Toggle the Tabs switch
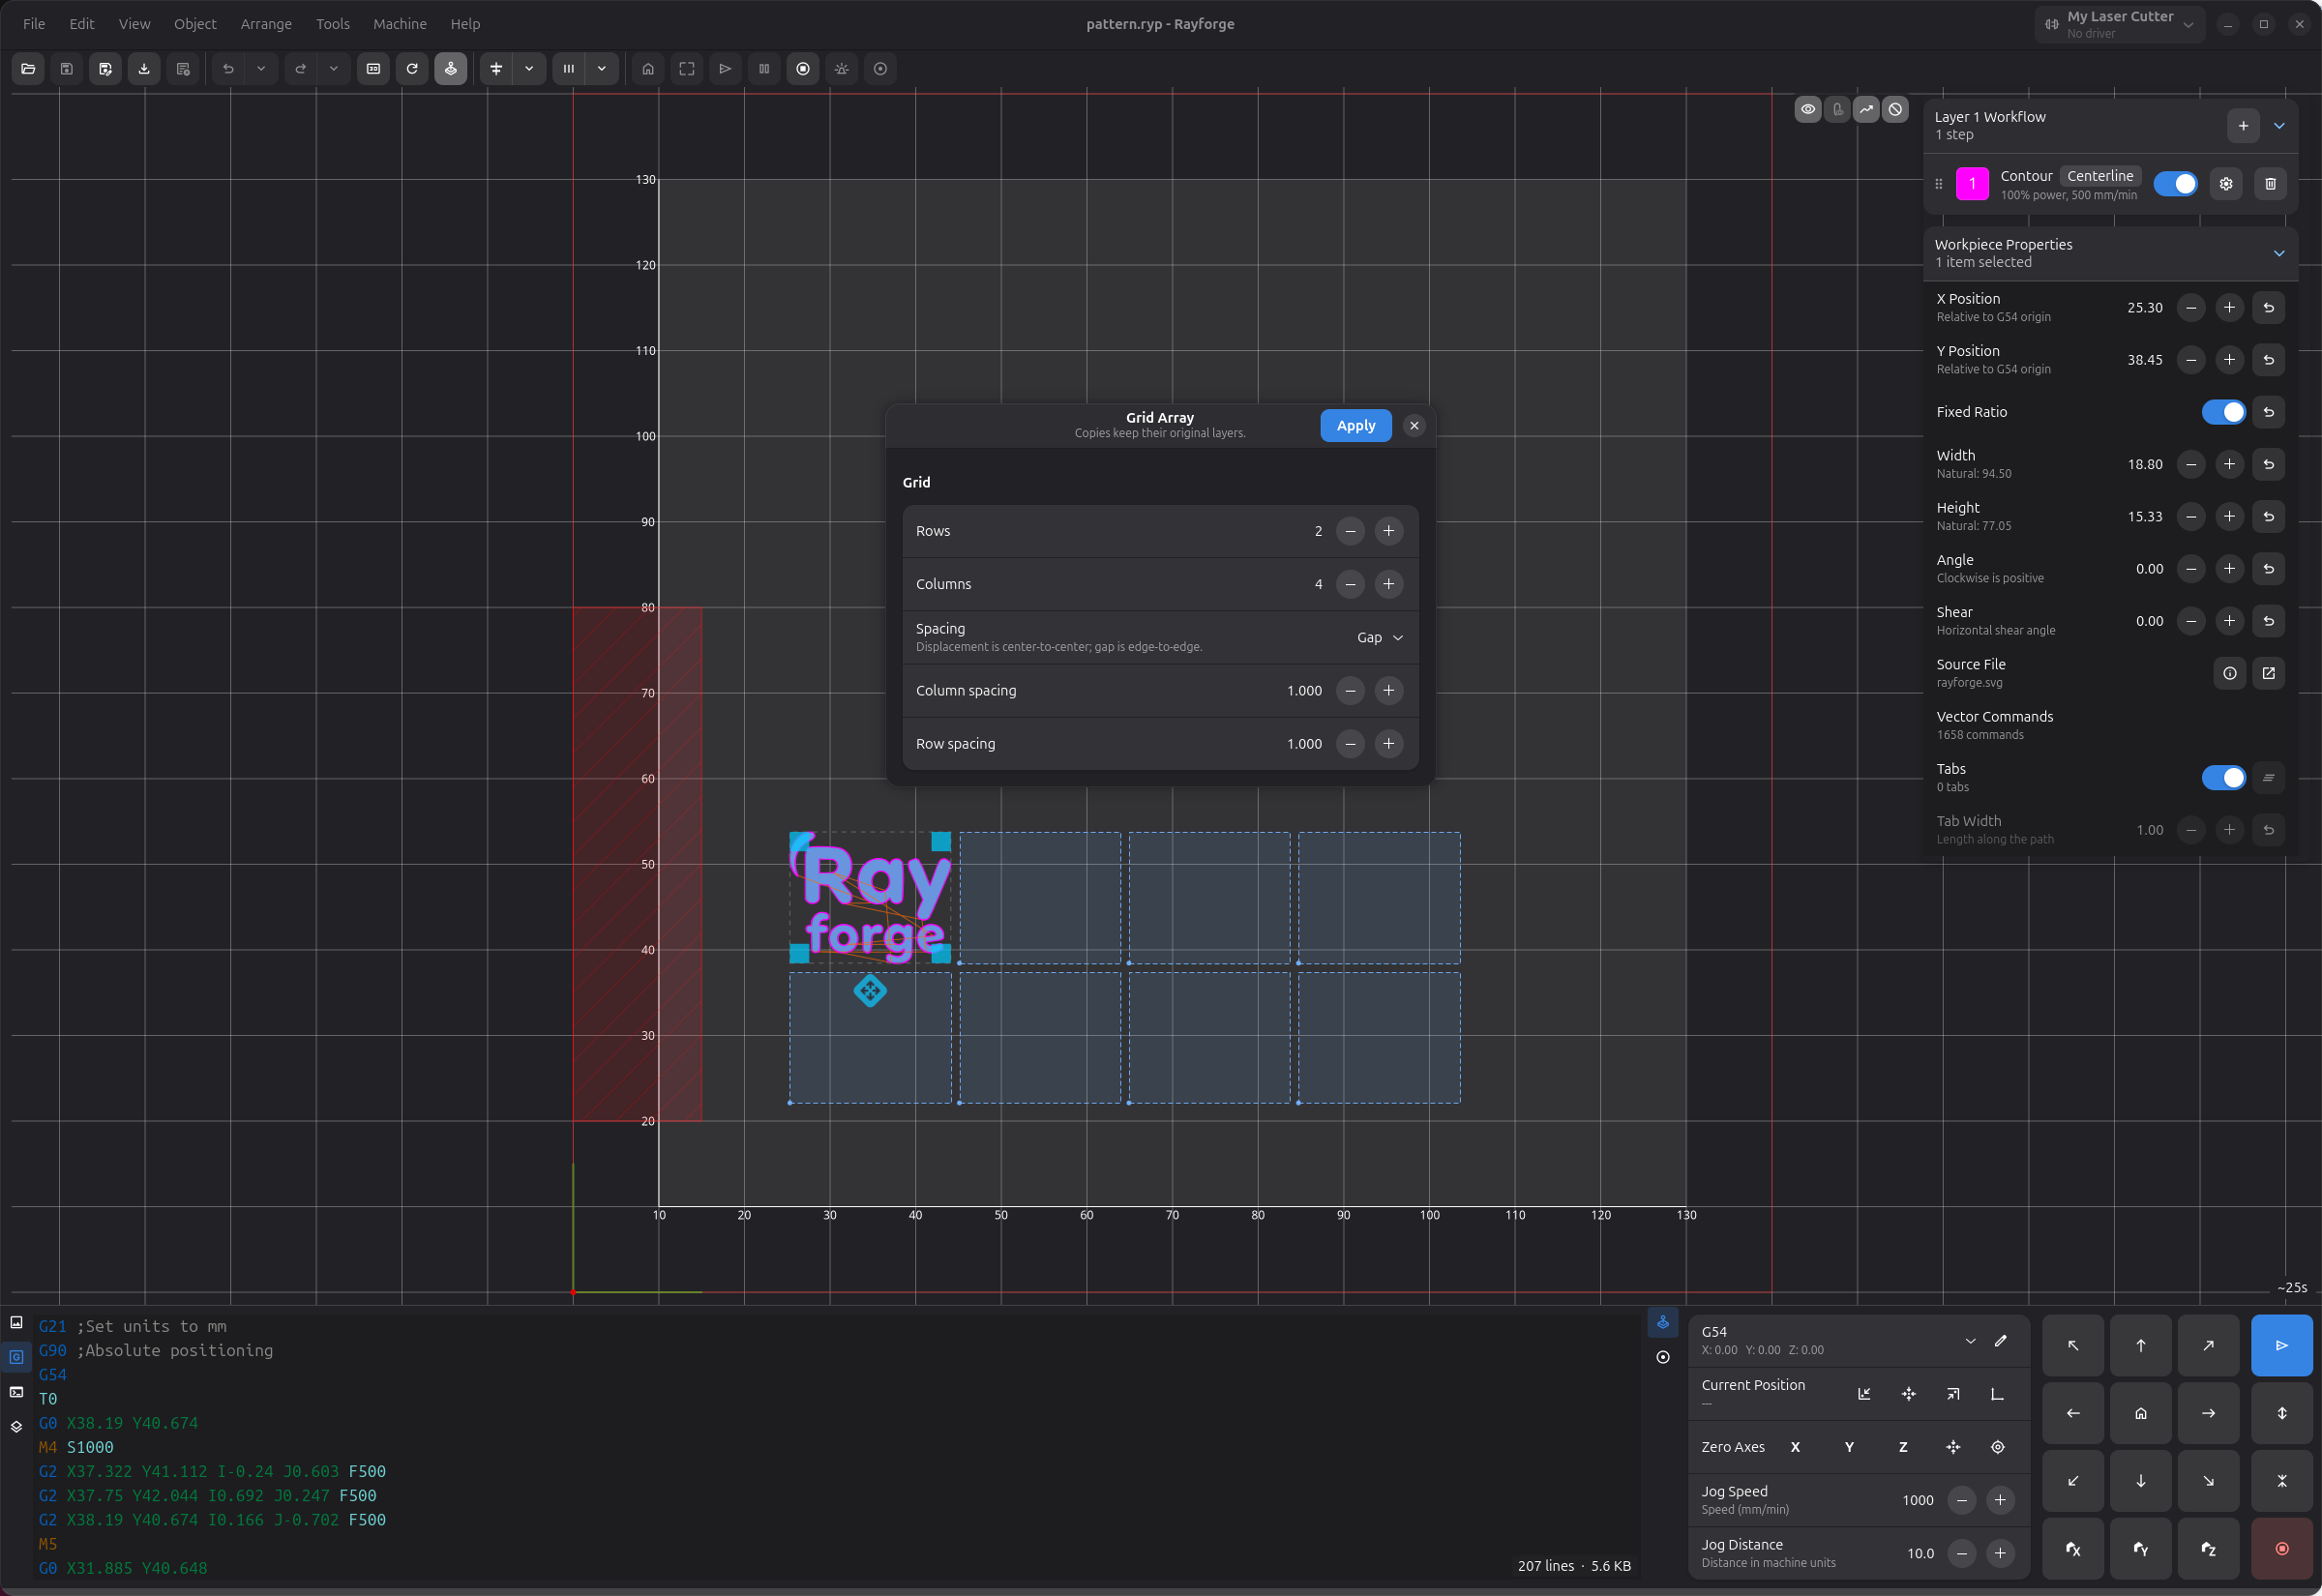Screen dimensions: 2322x1596 2223,778
